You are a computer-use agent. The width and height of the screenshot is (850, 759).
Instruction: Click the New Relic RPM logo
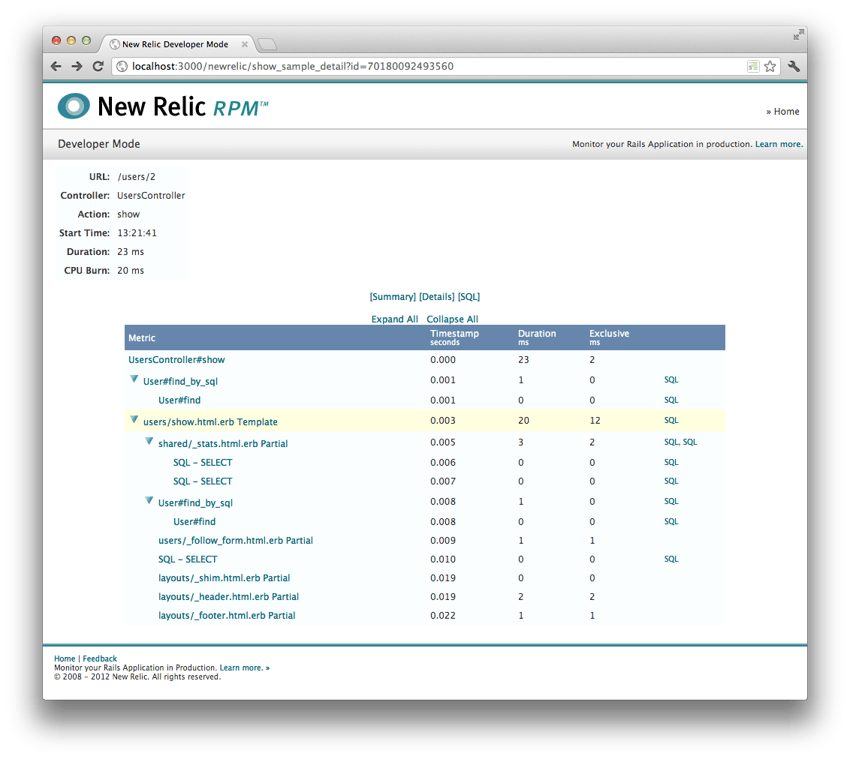163,106
